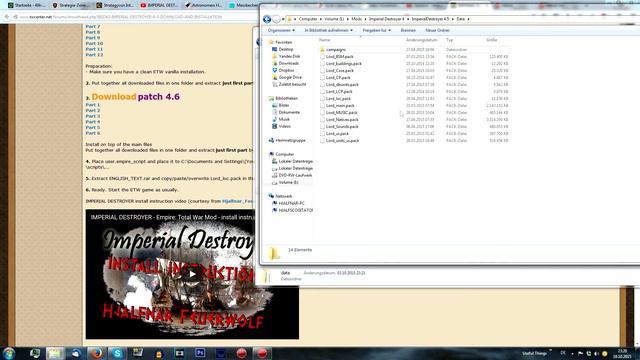The image size is (640, 360).
Task: Select the Lord_LCP.pack file
Action: click(x=339, y=92)
